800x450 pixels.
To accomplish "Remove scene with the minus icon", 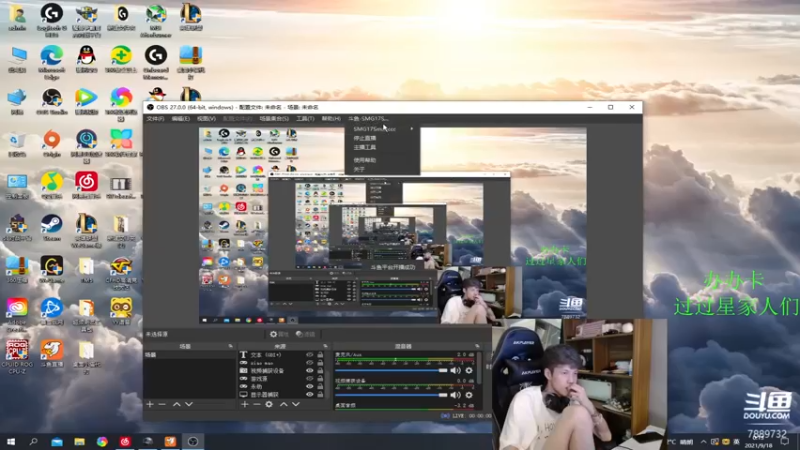I will click(162, 404).
